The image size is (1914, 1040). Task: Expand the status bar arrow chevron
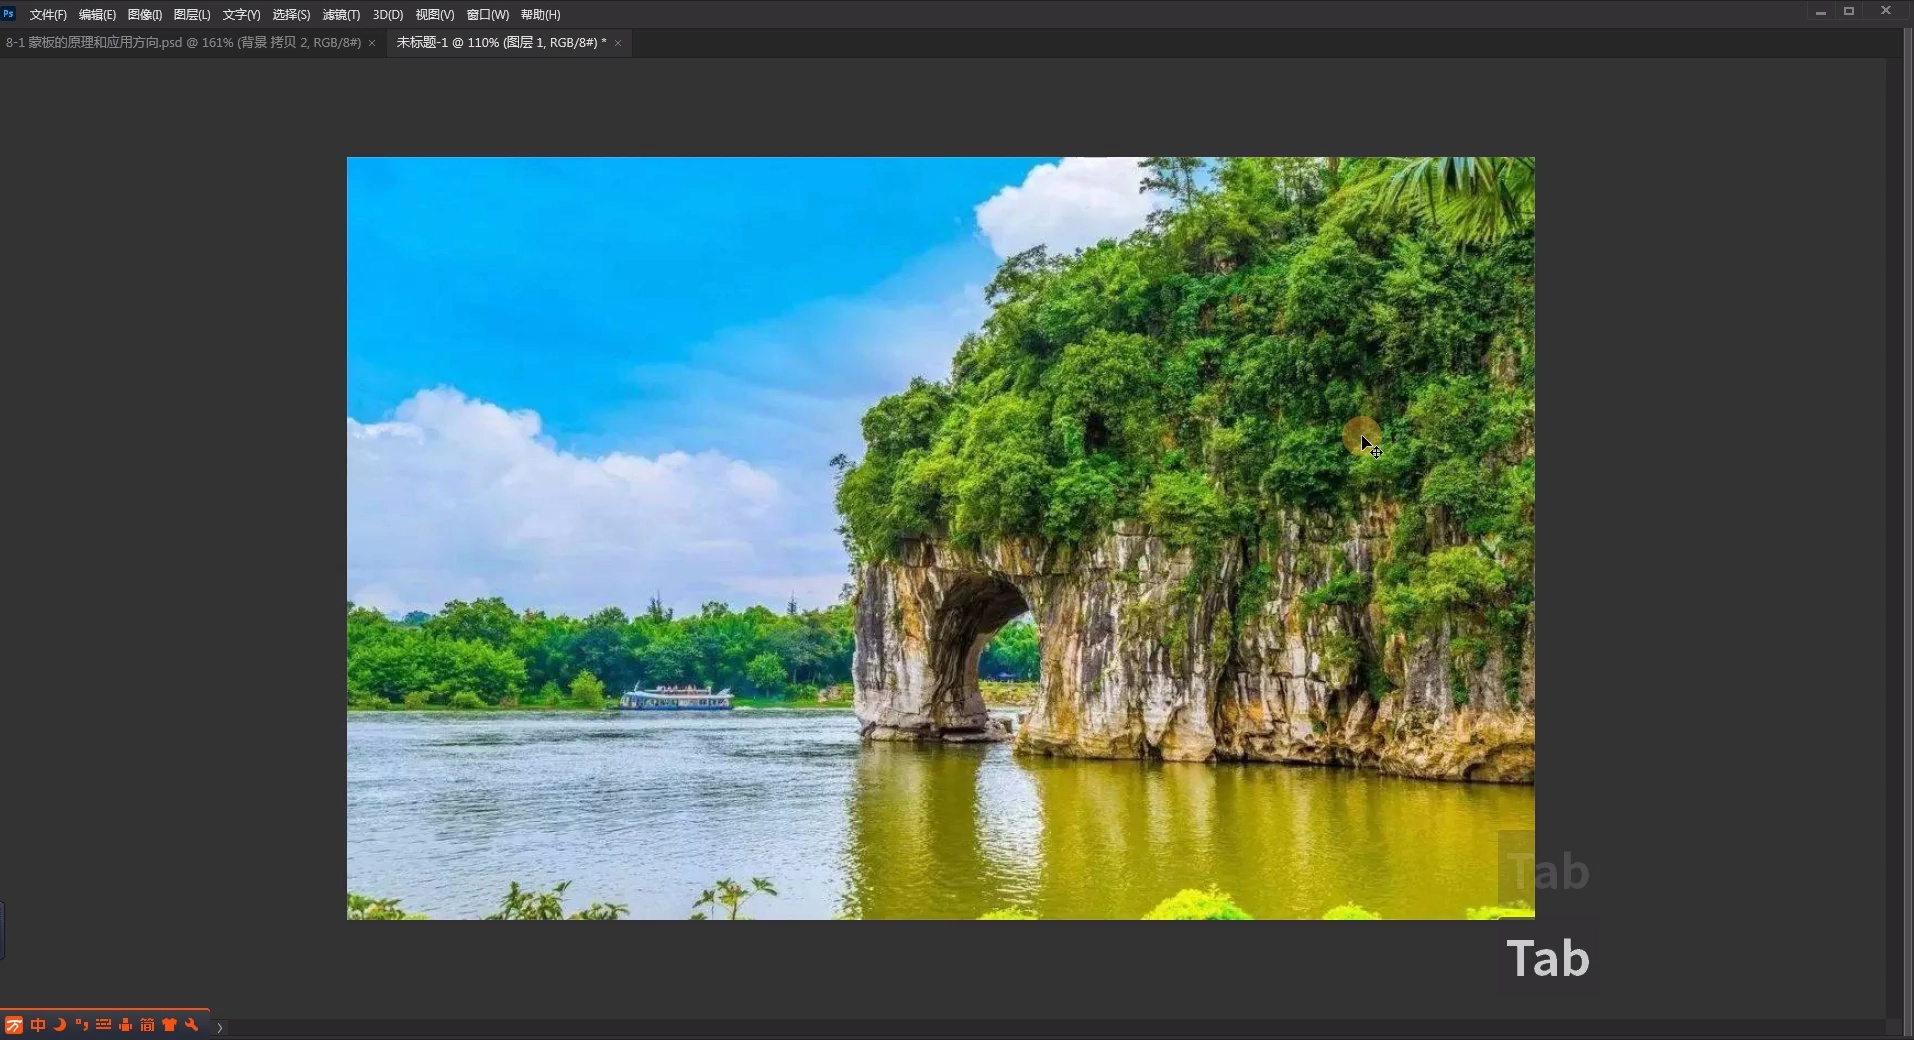219,1027
